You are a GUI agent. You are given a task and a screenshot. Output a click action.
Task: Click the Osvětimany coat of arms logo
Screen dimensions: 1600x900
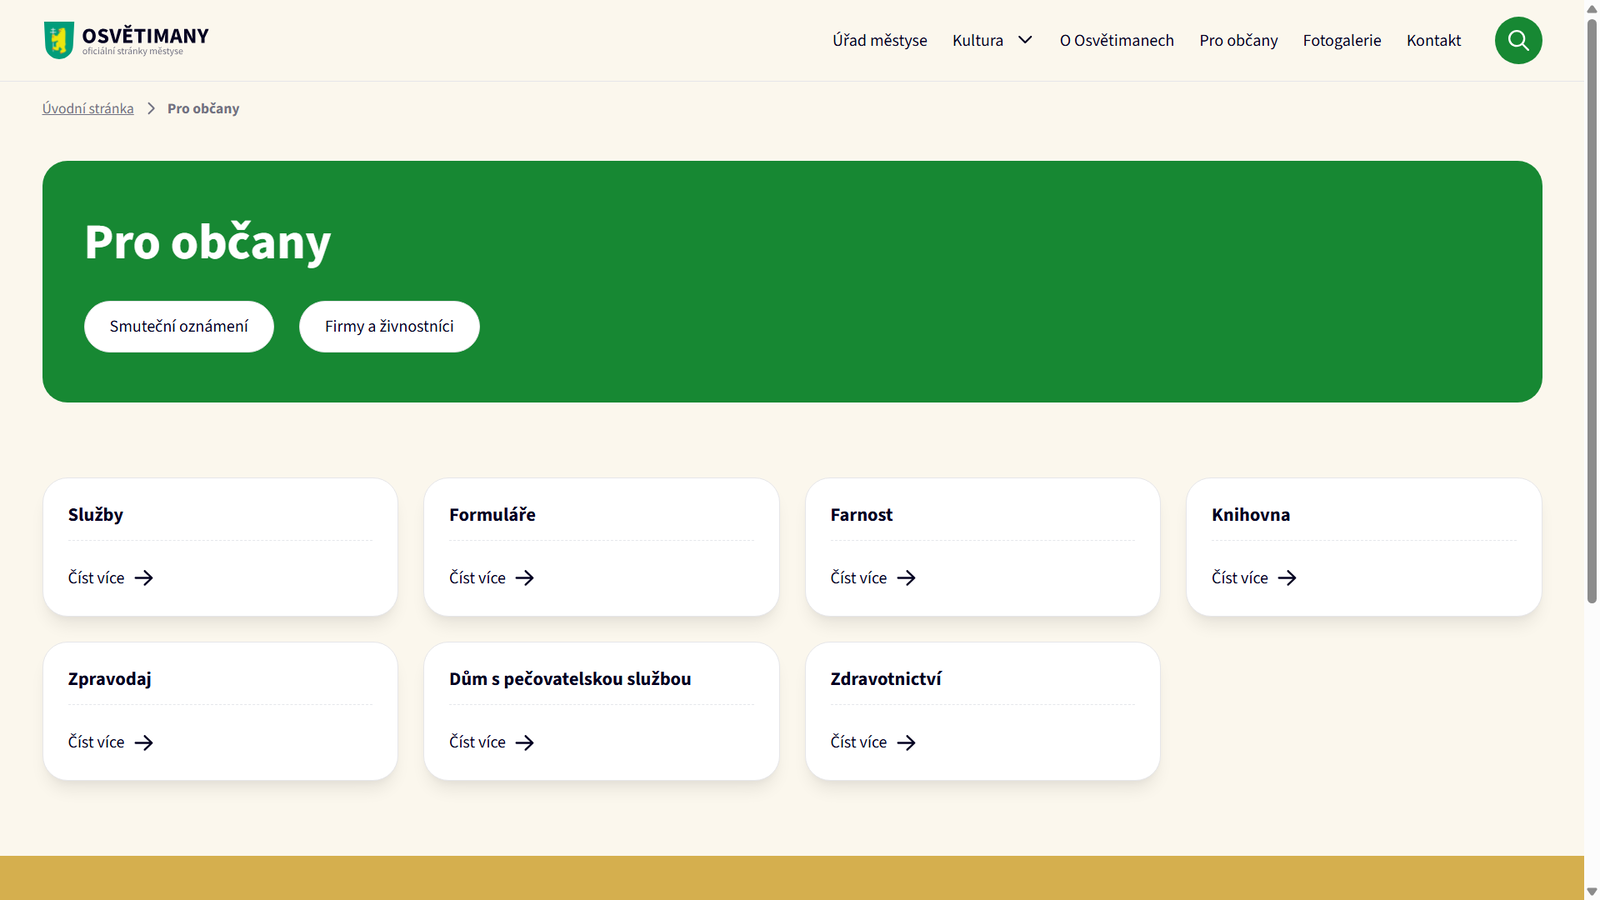(59, 38)
